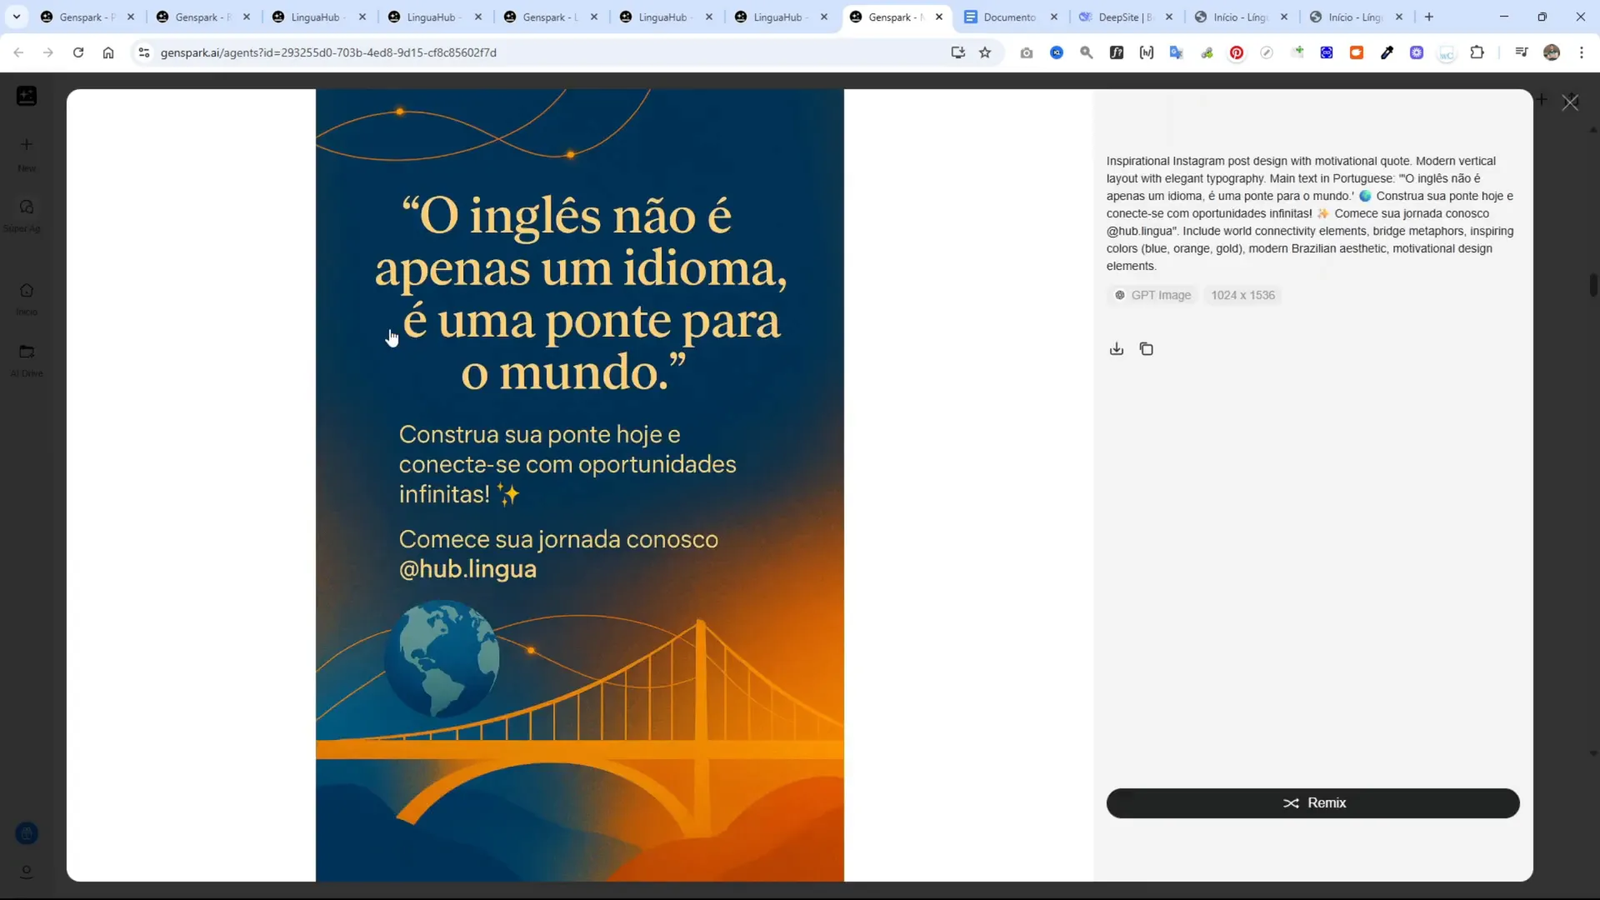
Task: Go to Inicio in the left sidebar
Action: [25, 293]
